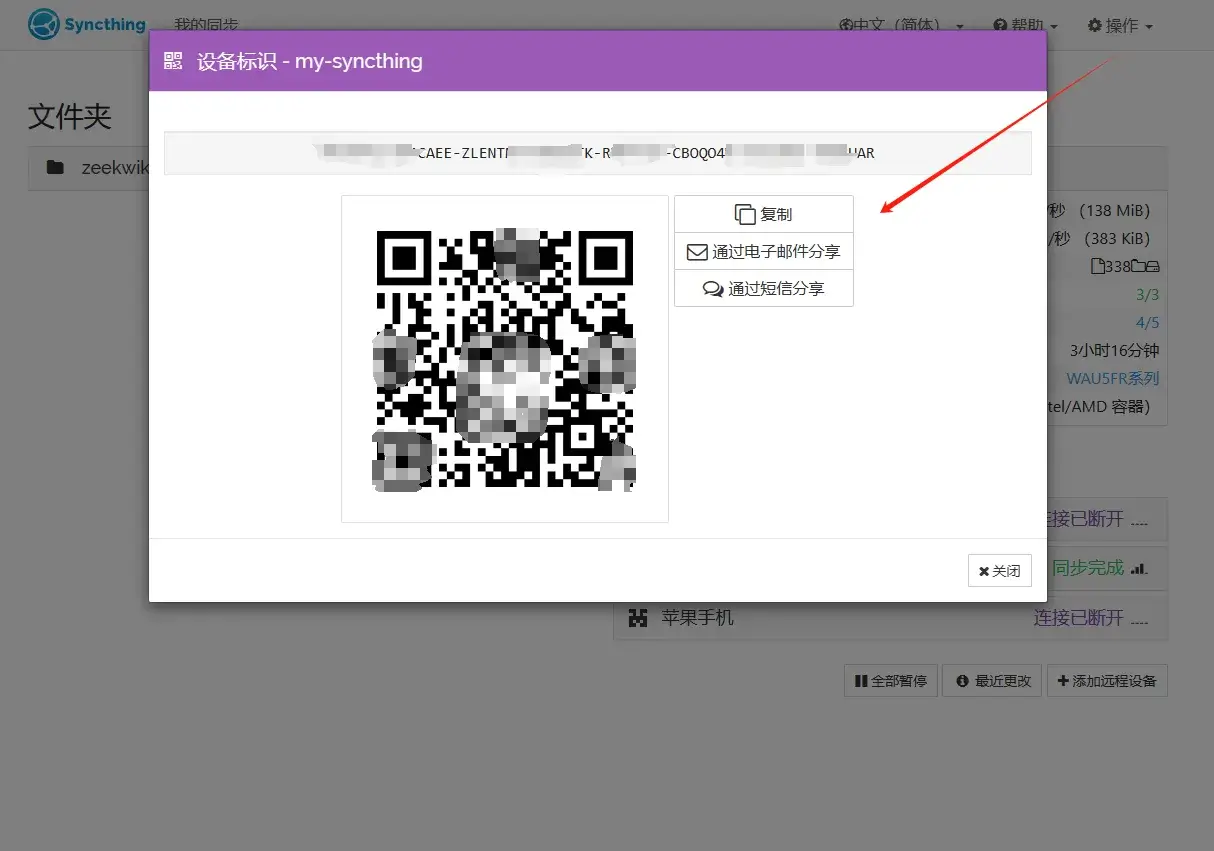Click the 同步完成 status text

(1088, 568)
